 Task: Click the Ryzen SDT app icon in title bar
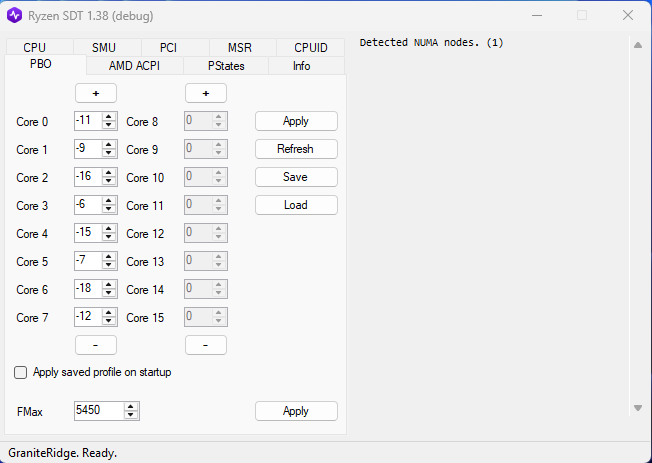(16, 15)
